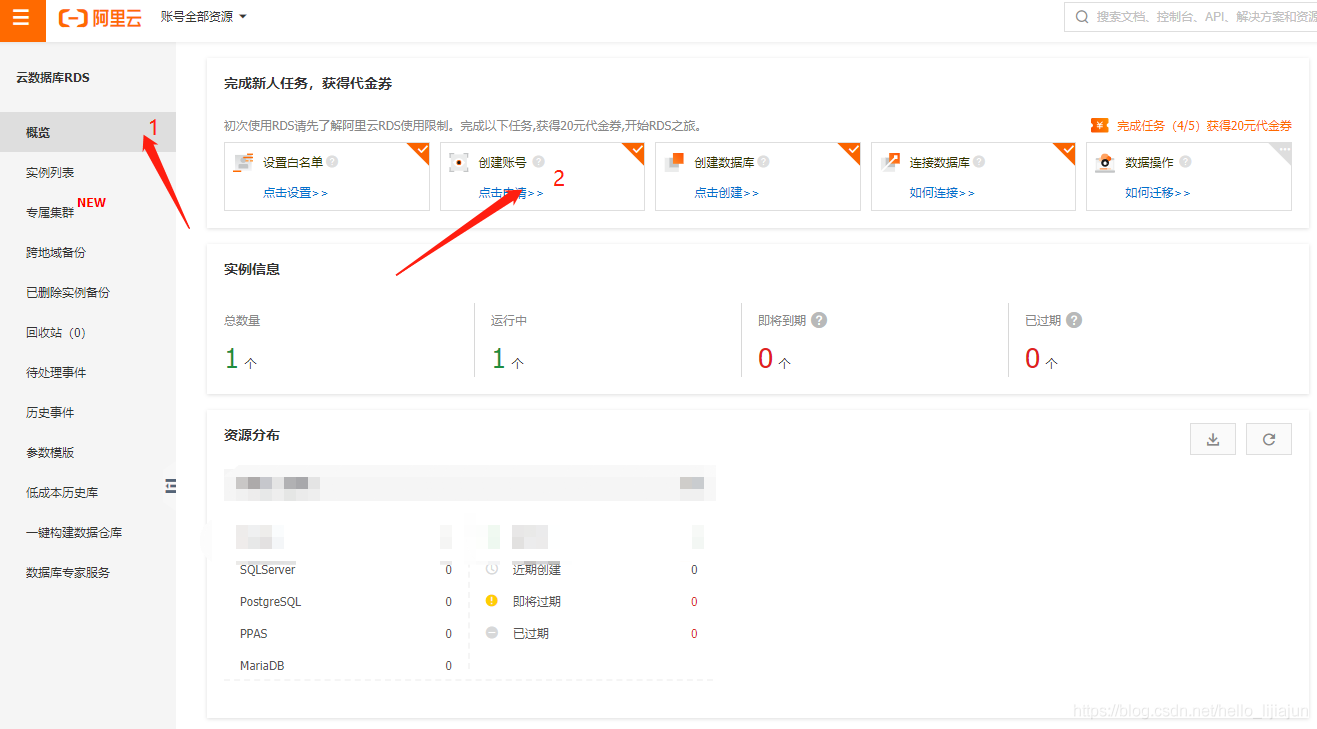Click the 近期创建 count value
1317x729 pixels.
point(694,570)
